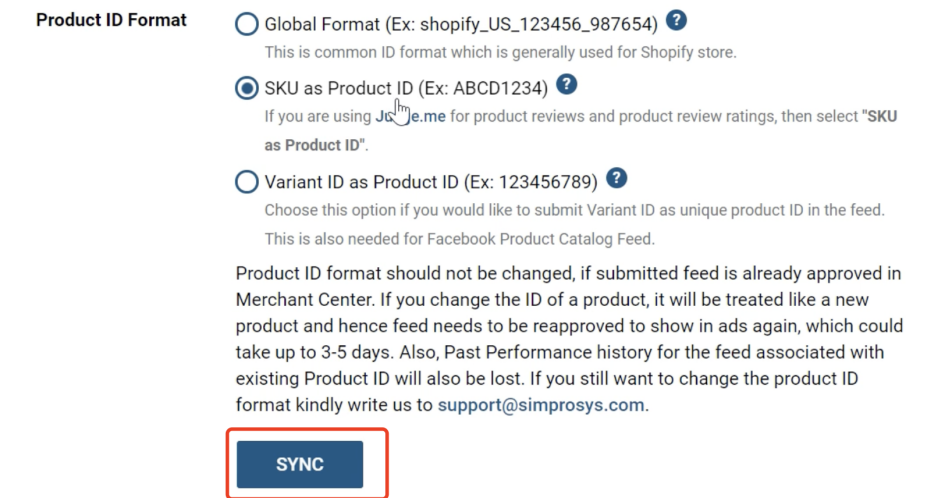Select the Variant ID as Product ID radio button
Image resolution: width=945 pixels, height=498 pixels.
[246, 182]
